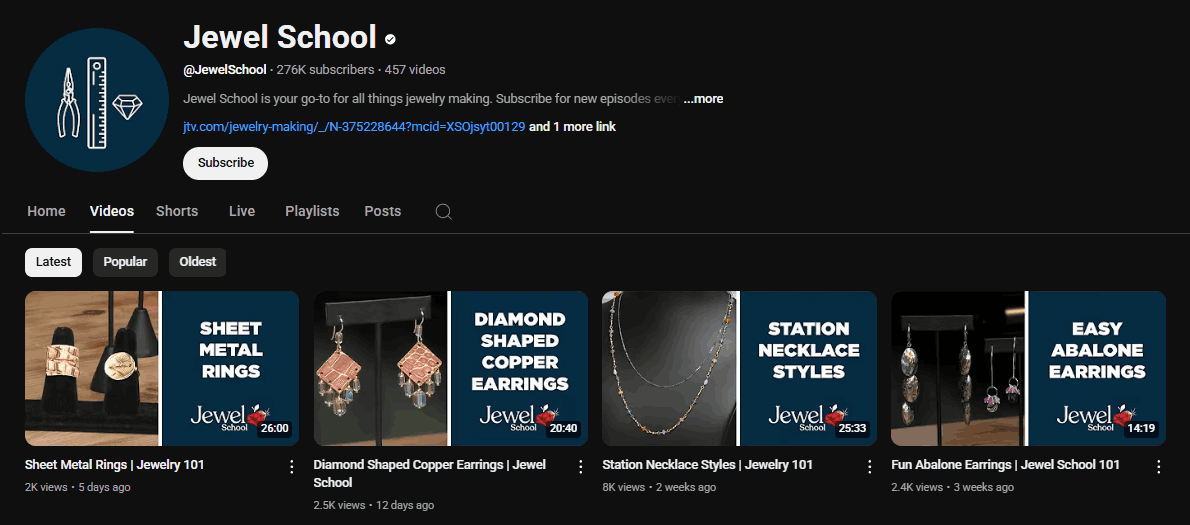Click the verified checkmark beside Jewel School

point(390,39)
